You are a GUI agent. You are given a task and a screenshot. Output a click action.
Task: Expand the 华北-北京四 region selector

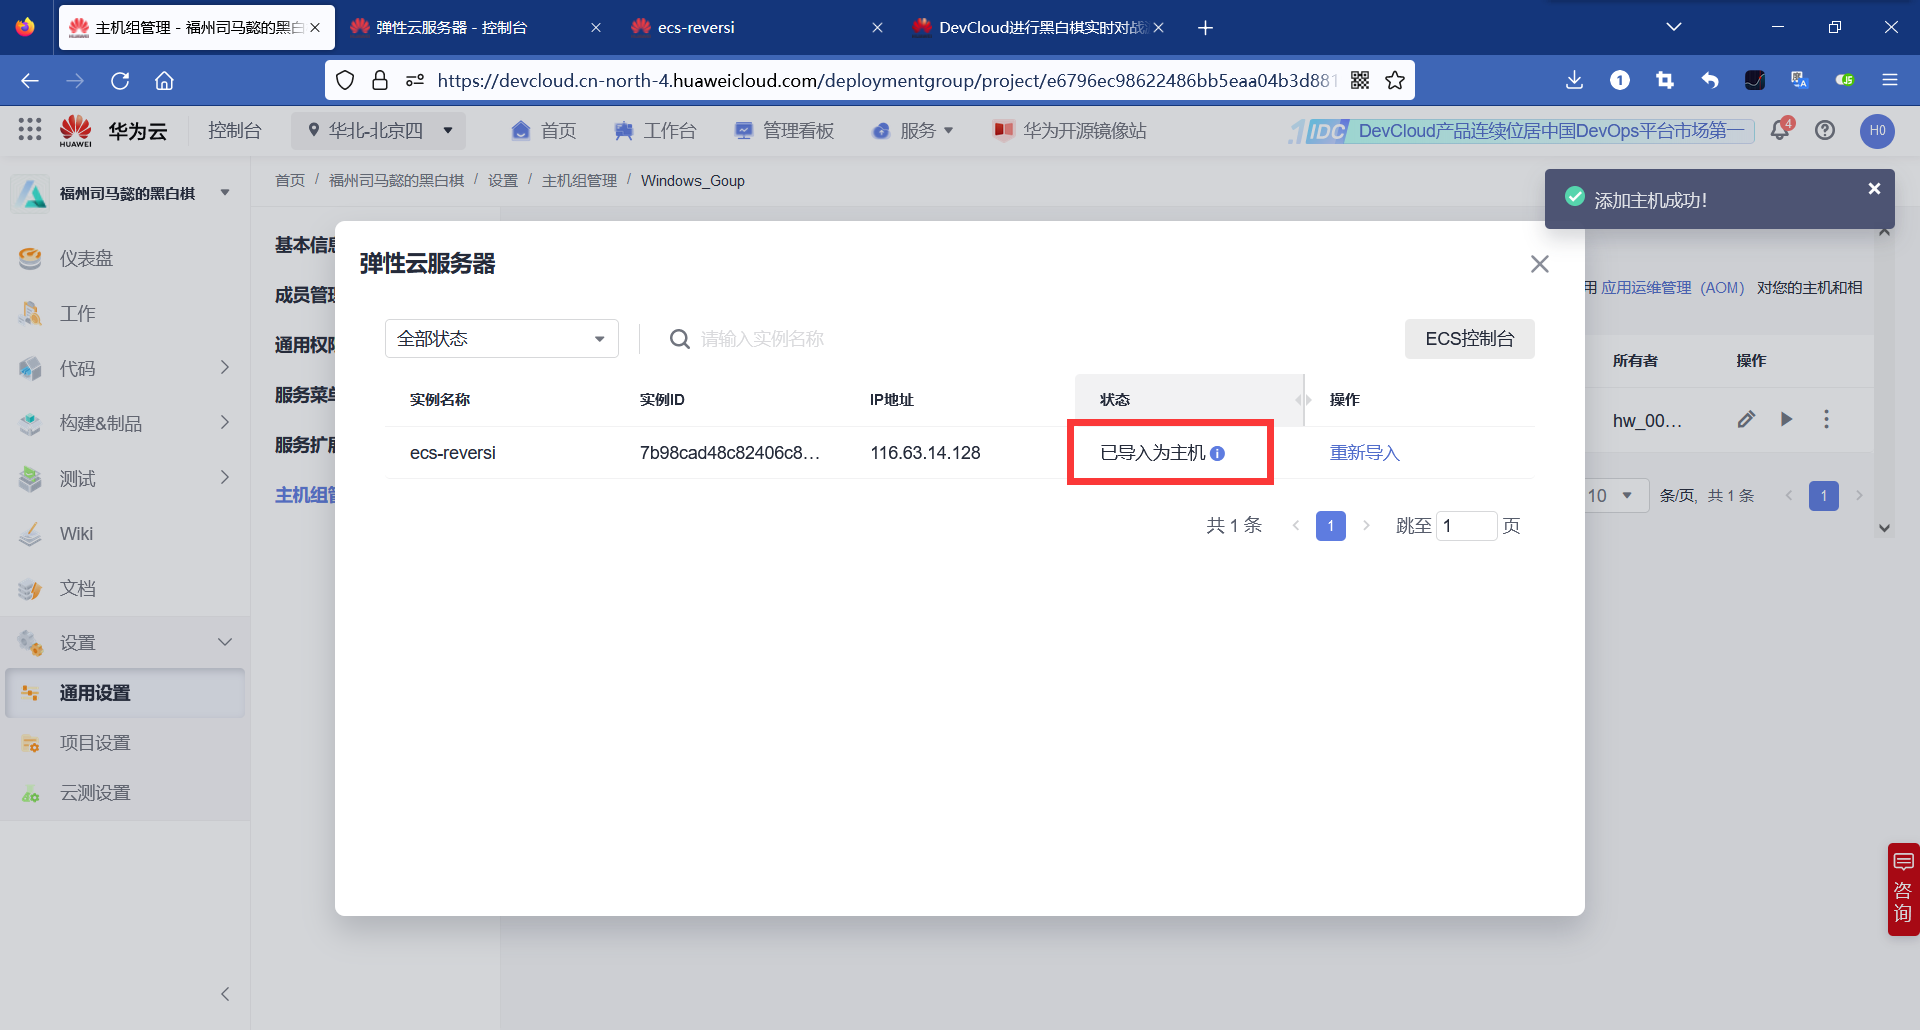pyautogui.click(x=379, y=131)
